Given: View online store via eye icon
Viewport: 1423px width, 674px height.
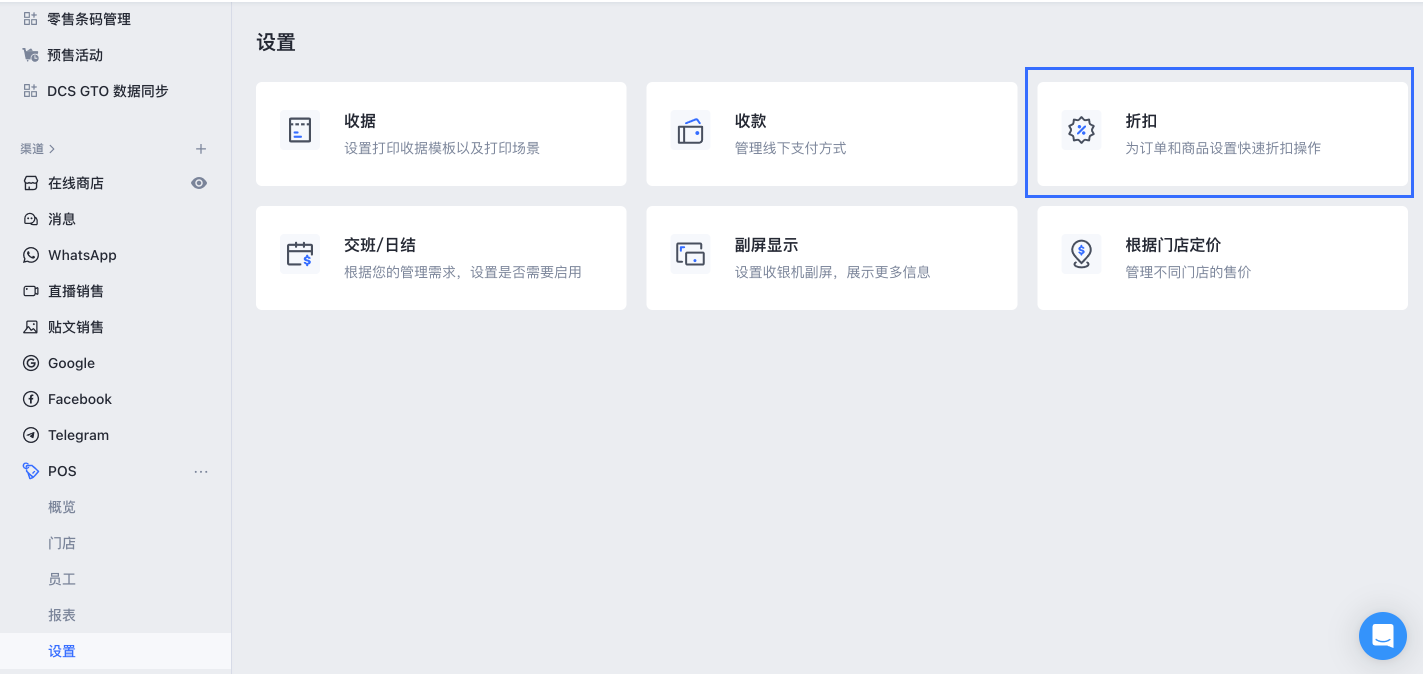Looking at the screenshot, I should 199,183.
